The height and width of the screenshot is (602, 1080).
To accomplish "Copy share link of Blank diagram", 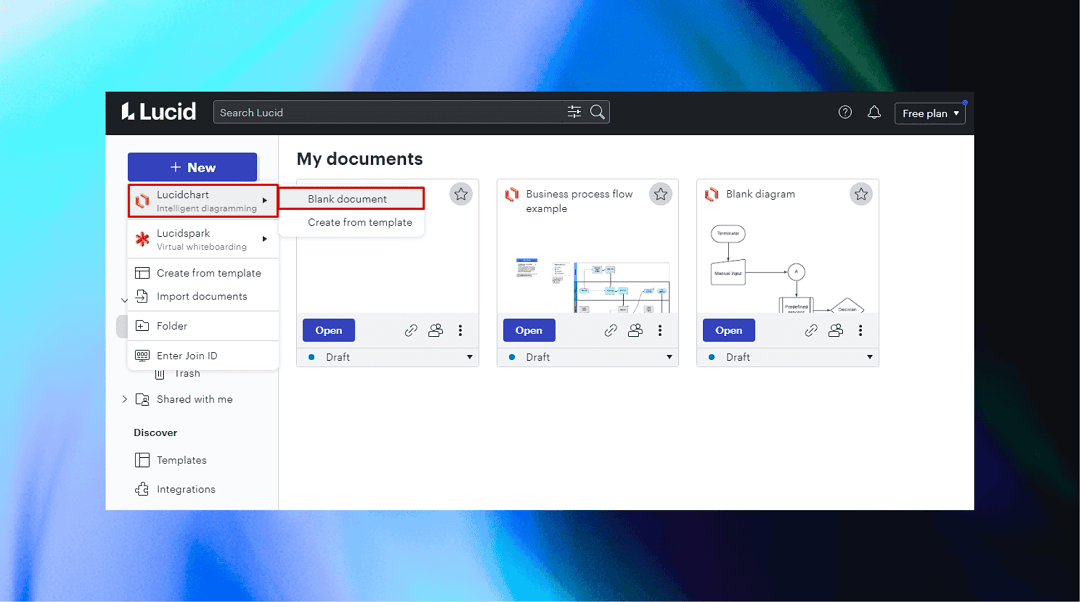I will tap(811, 331).
